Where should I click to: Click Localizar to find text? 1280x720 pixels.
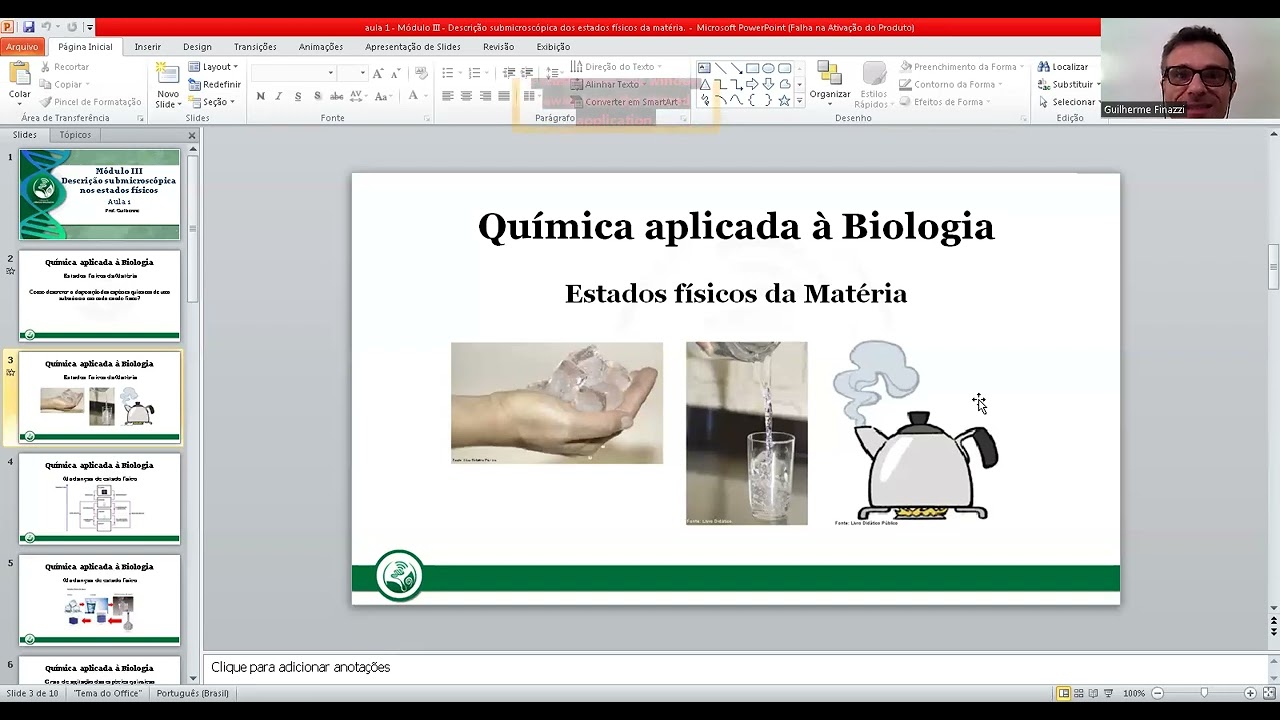point(1063,67)
